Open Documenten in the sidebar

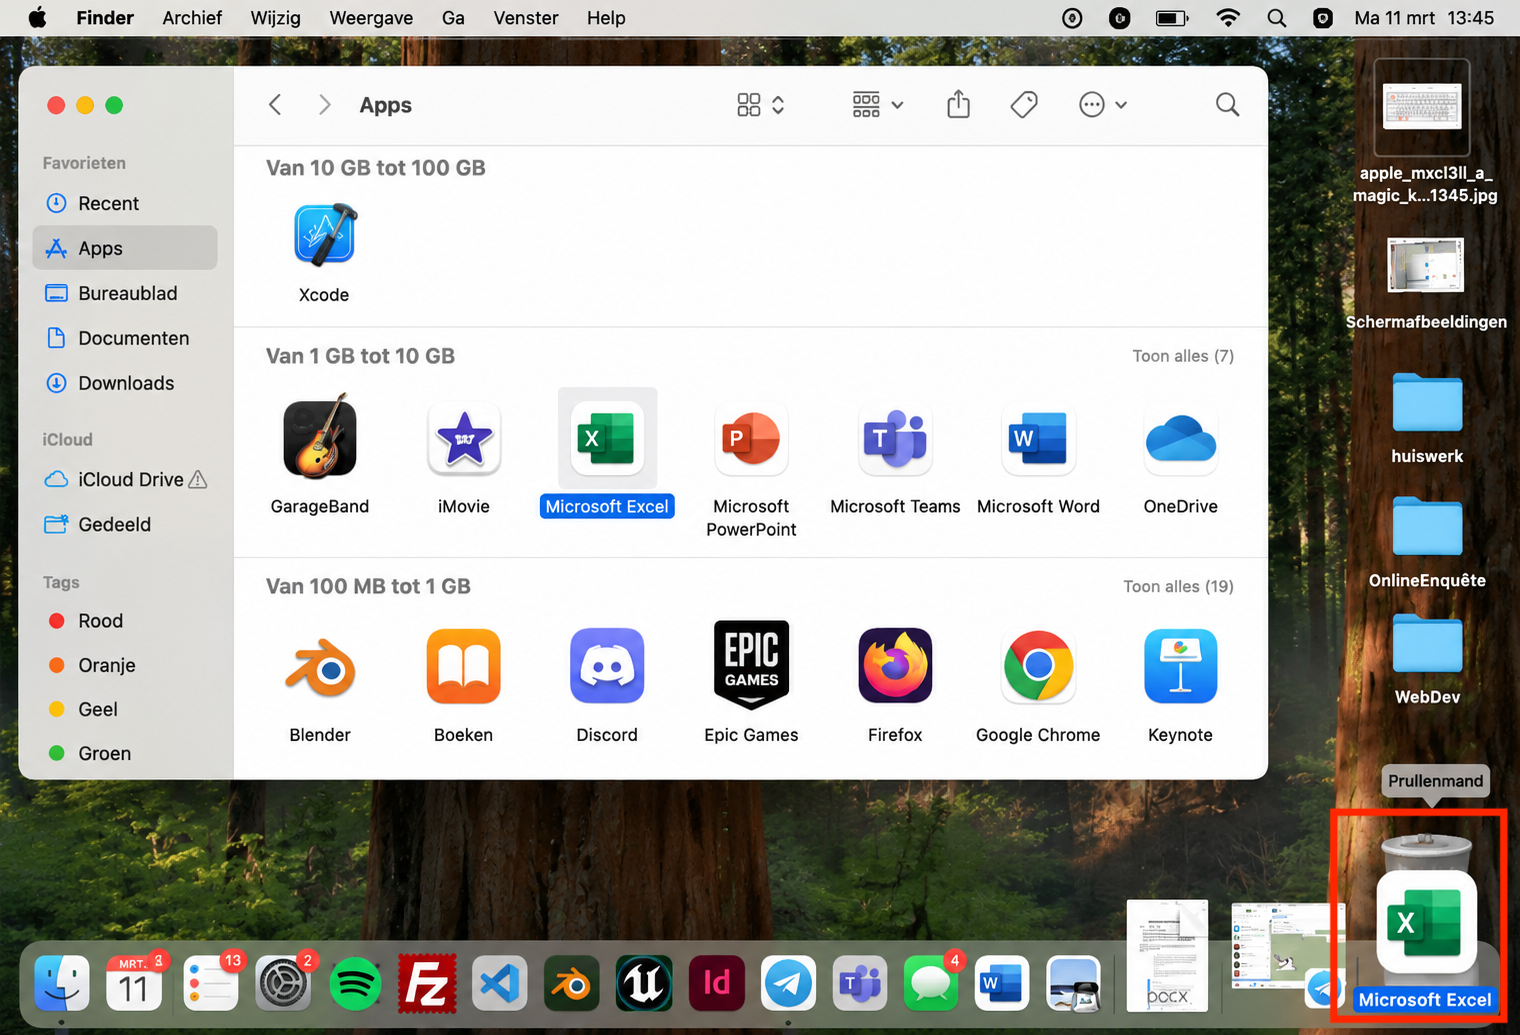coord(125,338)
